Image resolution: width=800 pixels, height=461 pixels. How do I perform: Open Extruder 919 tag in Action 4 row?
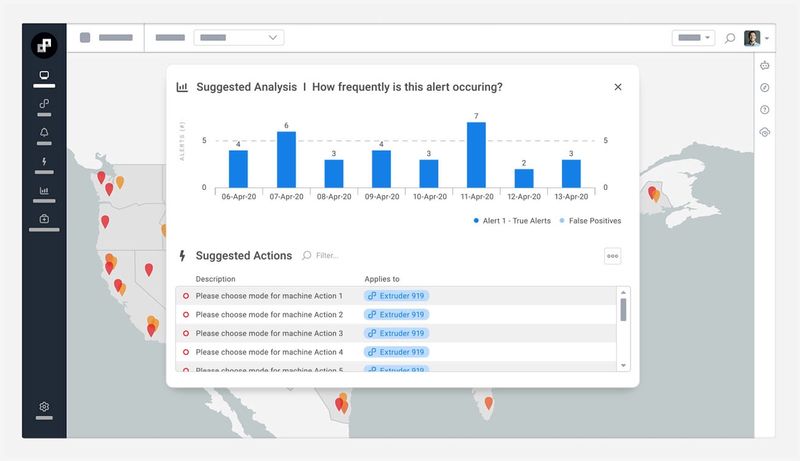point(396,352)
